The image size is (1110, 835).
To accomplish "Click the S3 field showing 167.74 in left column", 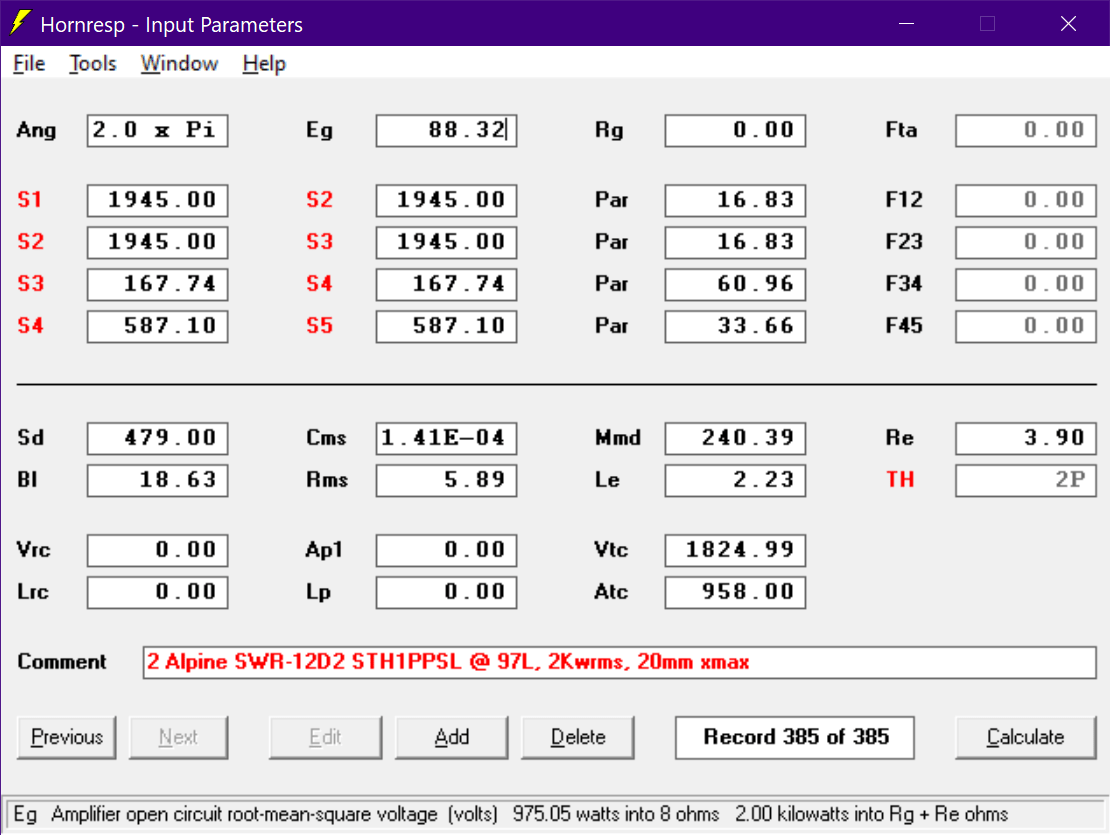I will point(157,284).
